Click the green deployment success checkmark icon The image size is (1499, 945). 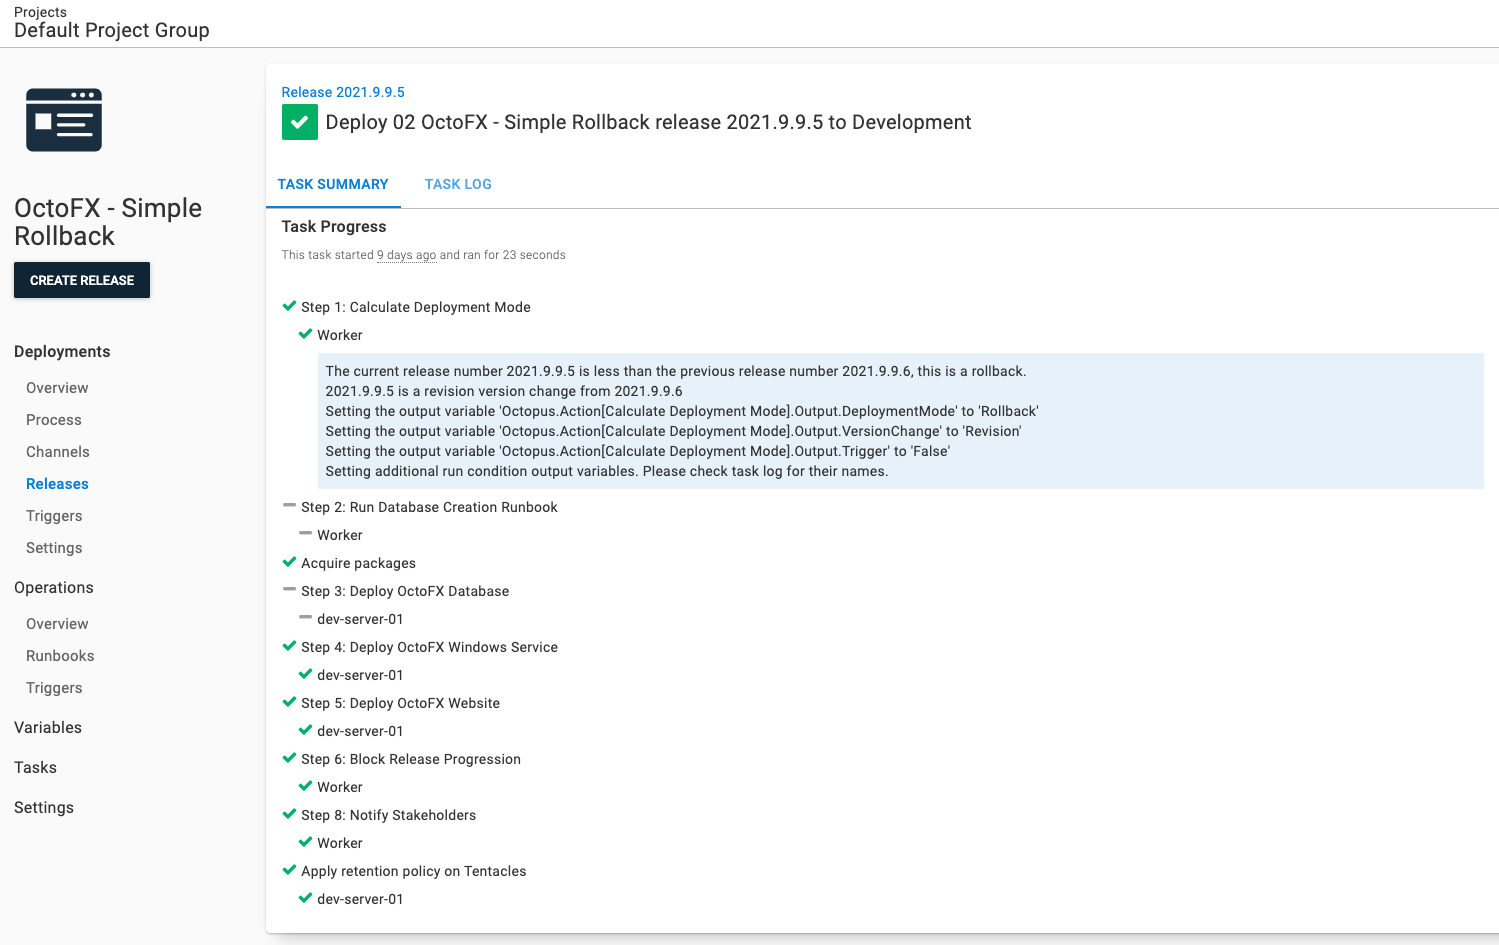coord(299,123)
